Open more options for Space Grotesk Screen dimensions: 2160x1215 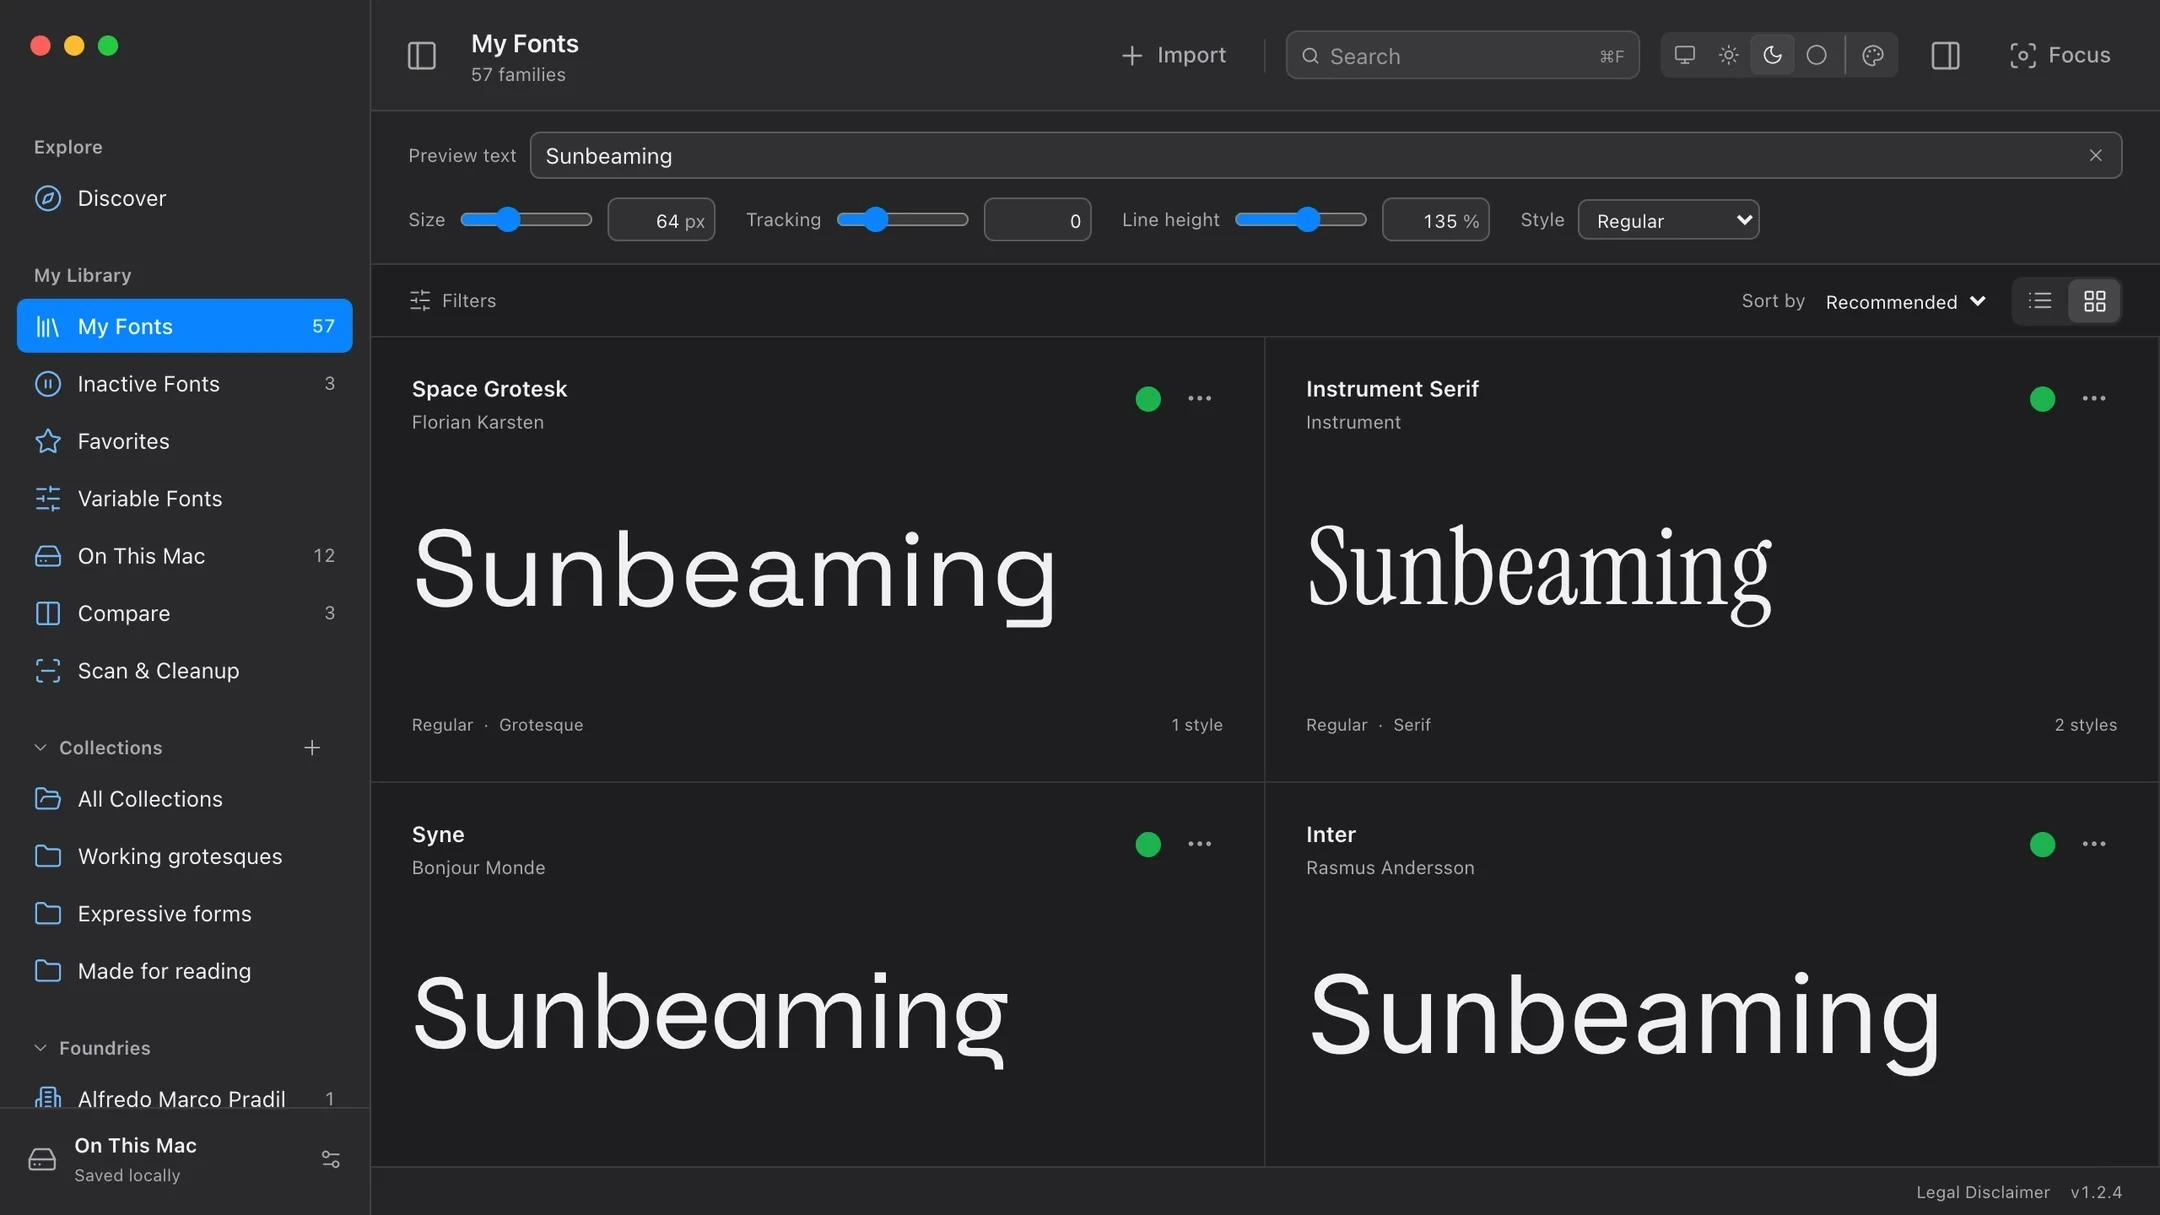[1200, 398]
